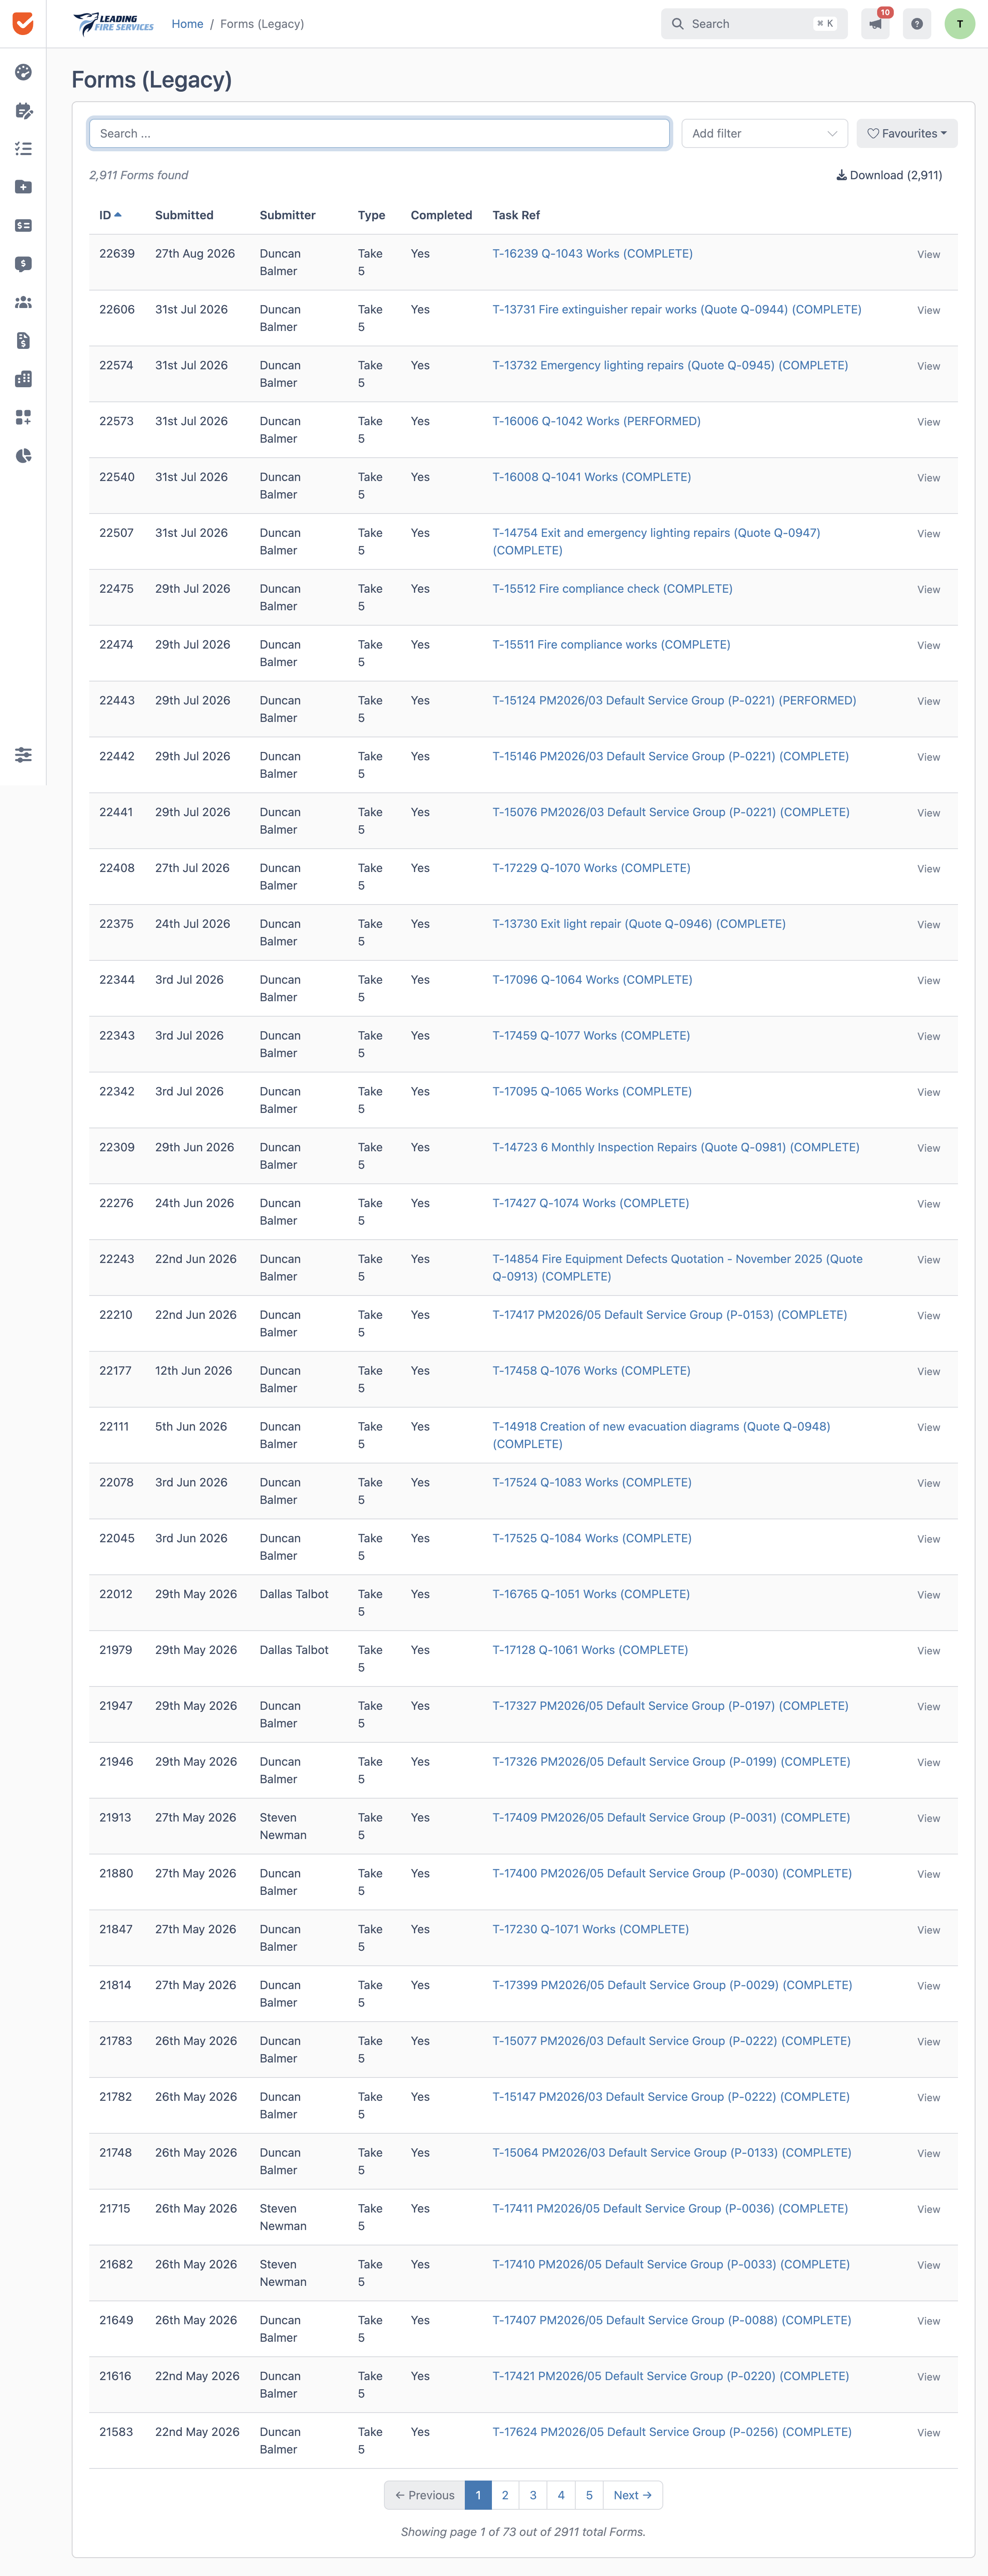Download all 2,911 forms
Image resolution: width=988 pixels, height=2576 pixels.
click(889, 175)
